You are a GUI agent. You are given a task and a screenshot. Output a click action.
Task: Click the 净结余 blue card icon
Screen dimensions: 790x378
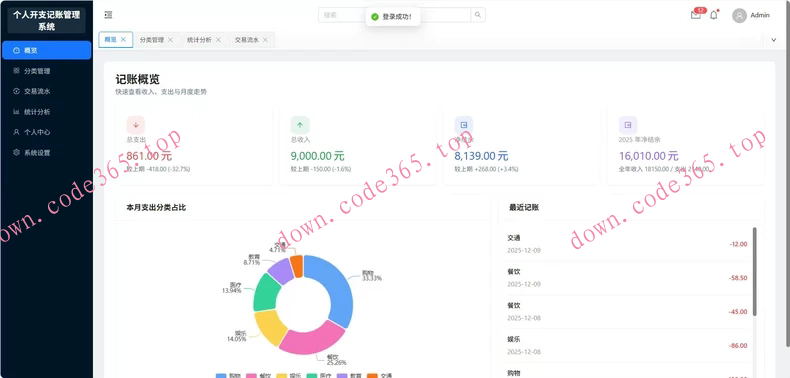(464, 125)
